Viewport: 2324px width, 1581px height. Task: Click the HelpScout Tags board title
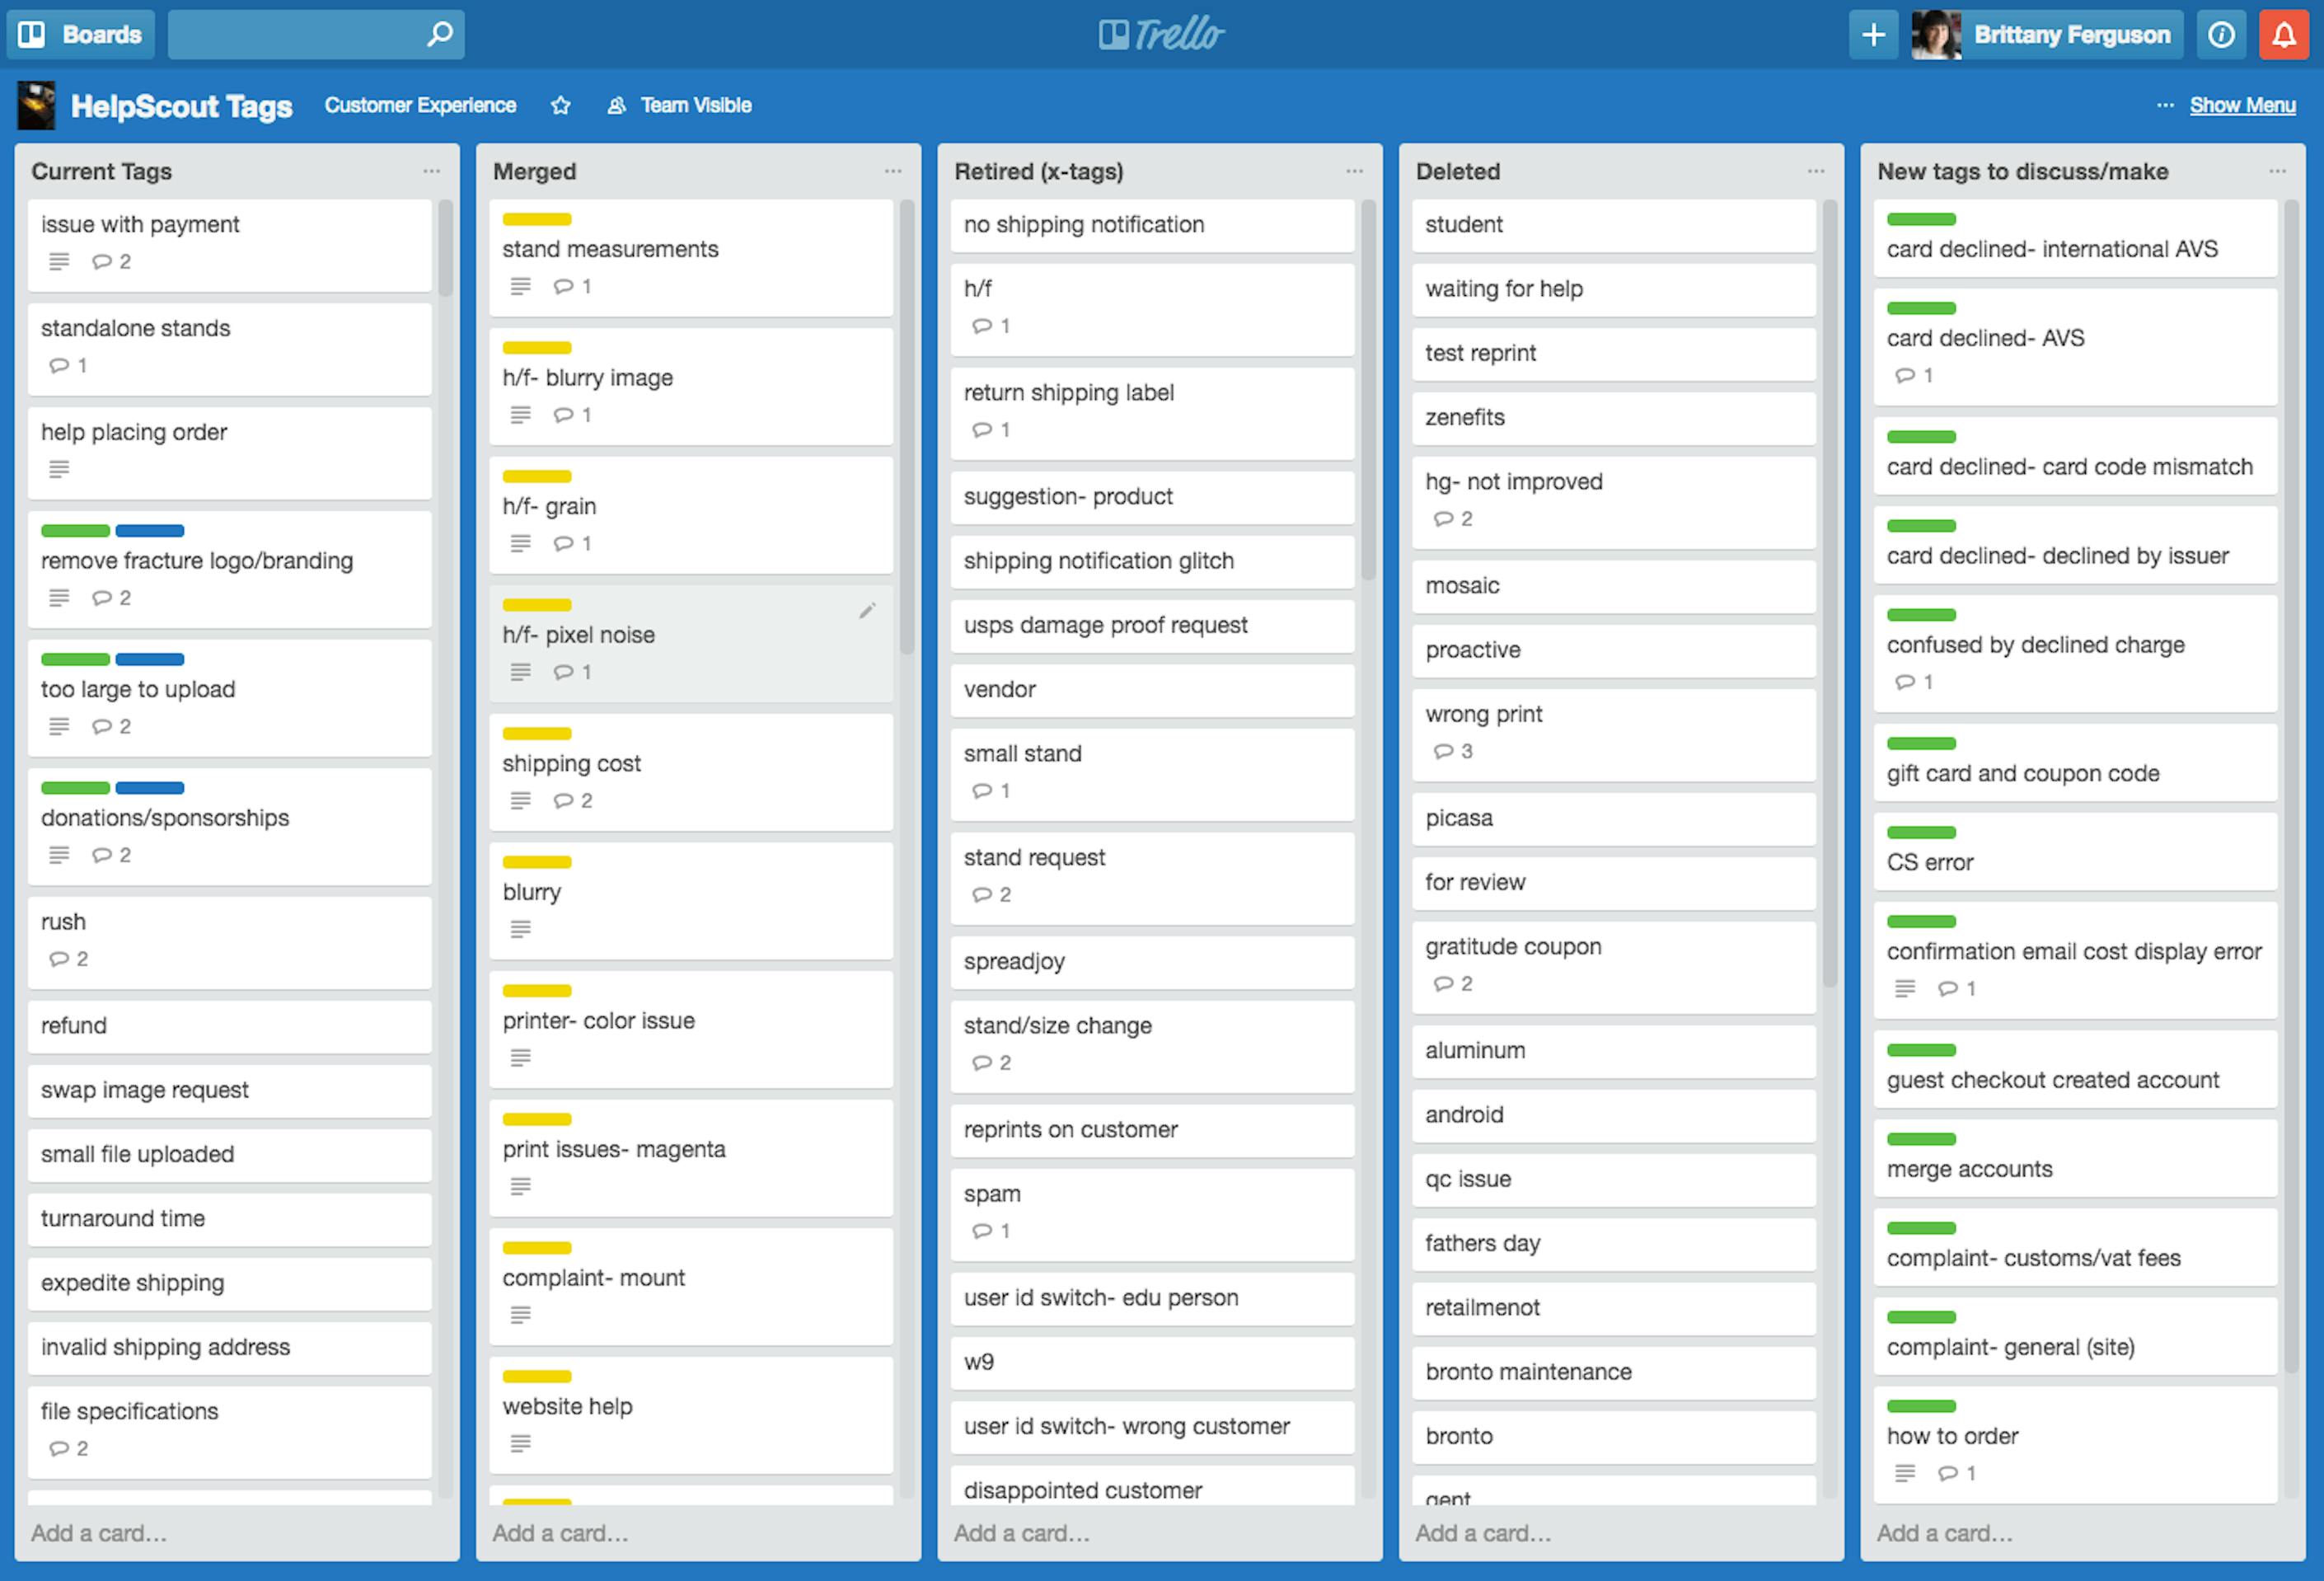181,106
